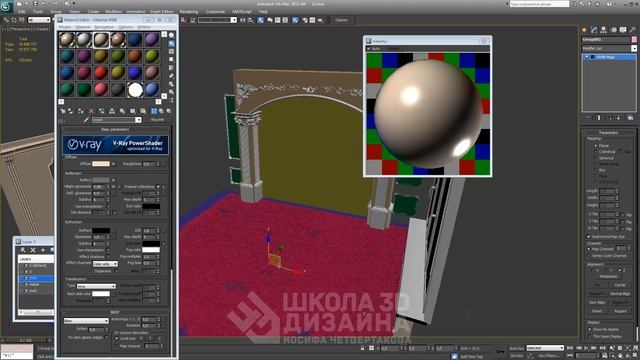Click VRayMtl material type button
The width and height of the screenshot is (640, 360).
pyautogui.click(x=157, y=120)
